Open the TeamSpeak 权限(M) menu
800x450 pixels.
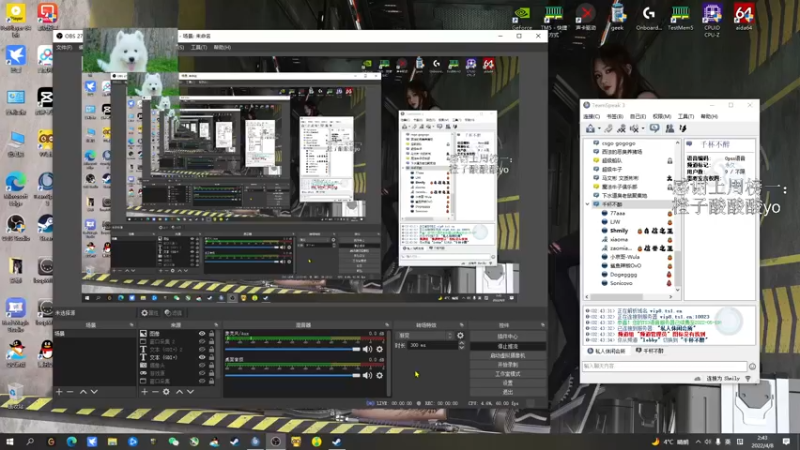(x=661, y=117)
